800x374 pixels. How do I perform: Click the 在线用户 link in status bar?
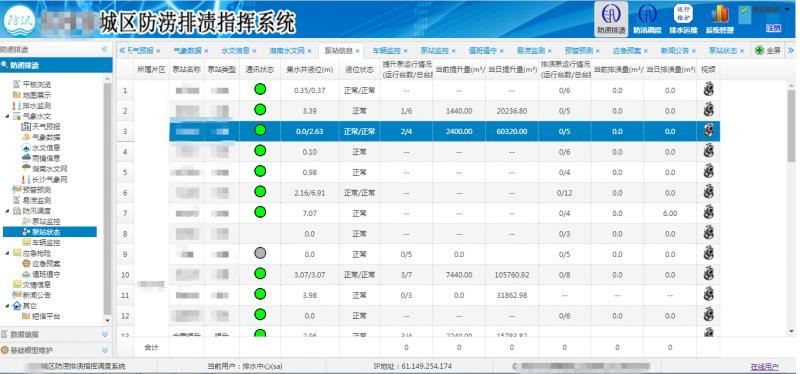(764, 366)
